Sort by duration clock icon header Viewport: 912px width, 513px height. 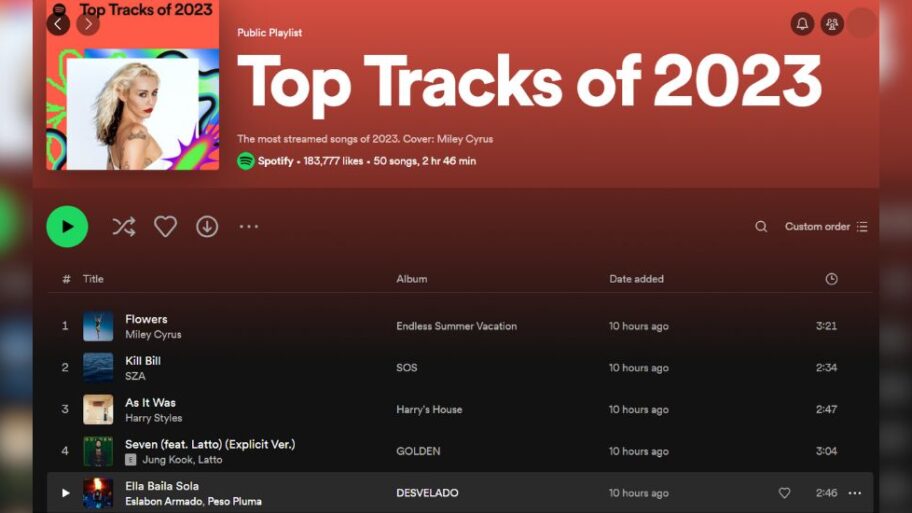(831, 279)
